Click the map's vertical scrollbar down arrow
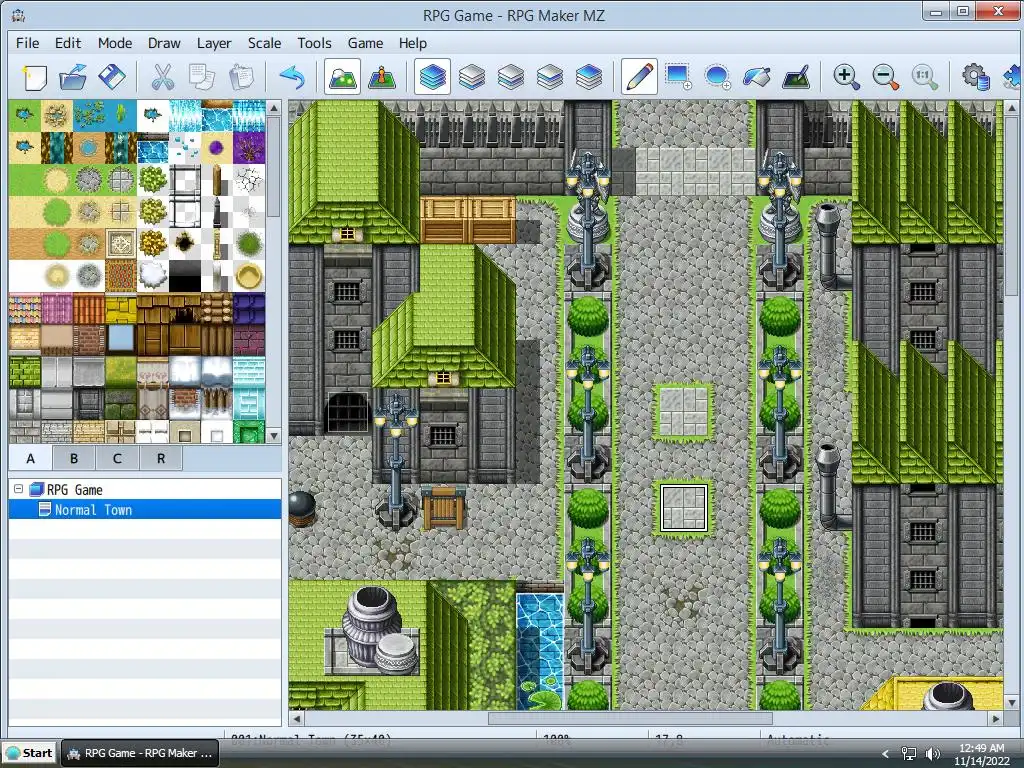The width and height of the screenshot is (1024, 768). click(1011, 703)
